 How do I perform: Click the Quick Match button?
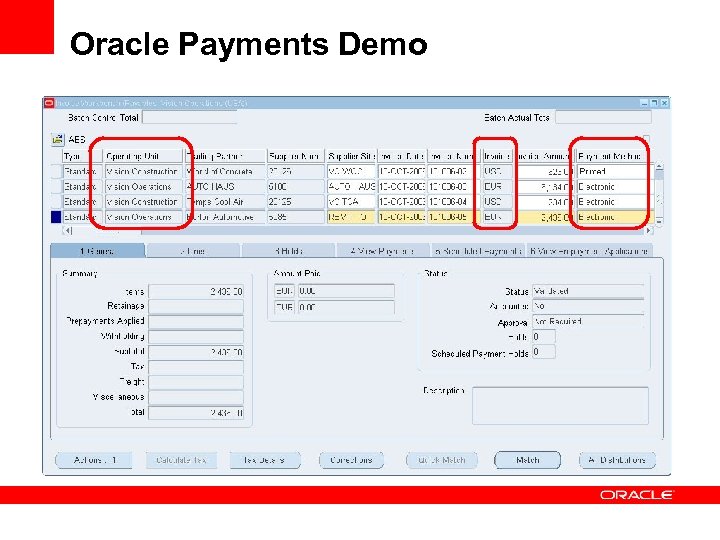(x=442, y=460)
